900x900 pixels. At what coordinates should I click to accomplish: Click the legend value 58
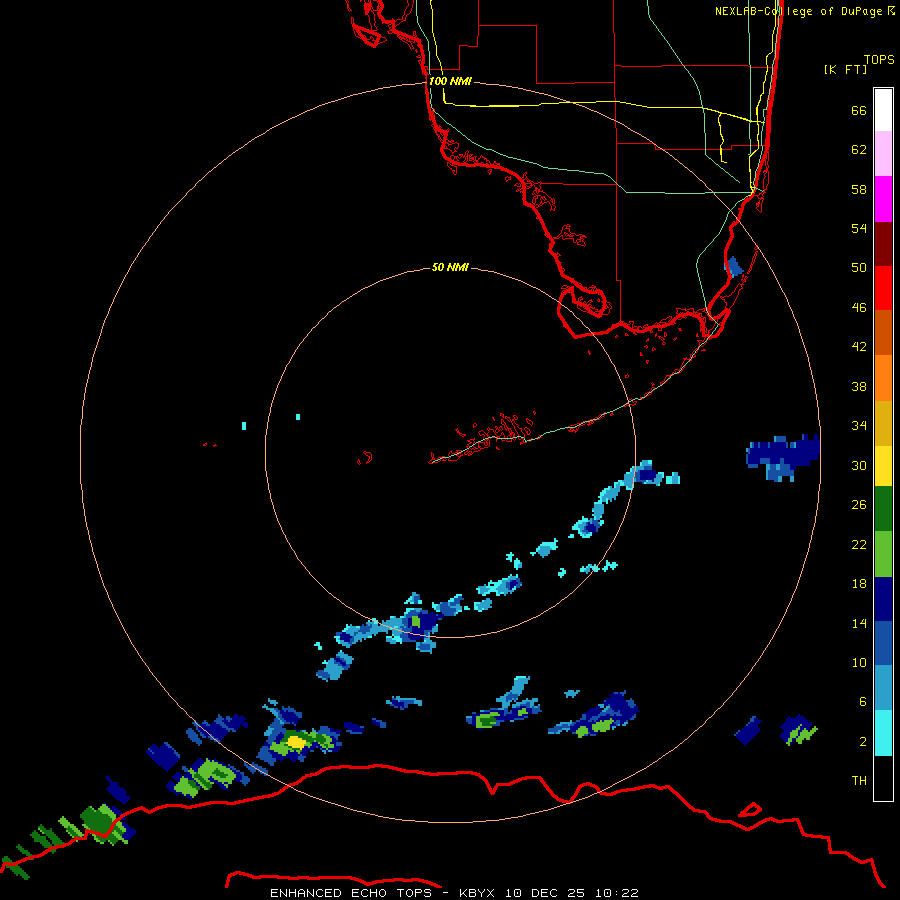coord(859,189)
